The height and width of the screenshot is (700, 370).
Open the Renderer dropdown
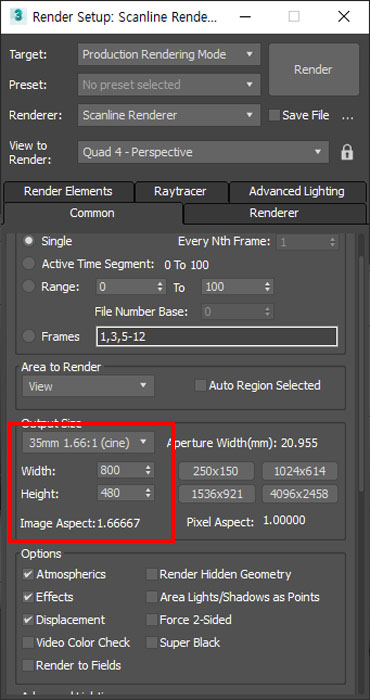pyautogui.click(x=169, y=115)
